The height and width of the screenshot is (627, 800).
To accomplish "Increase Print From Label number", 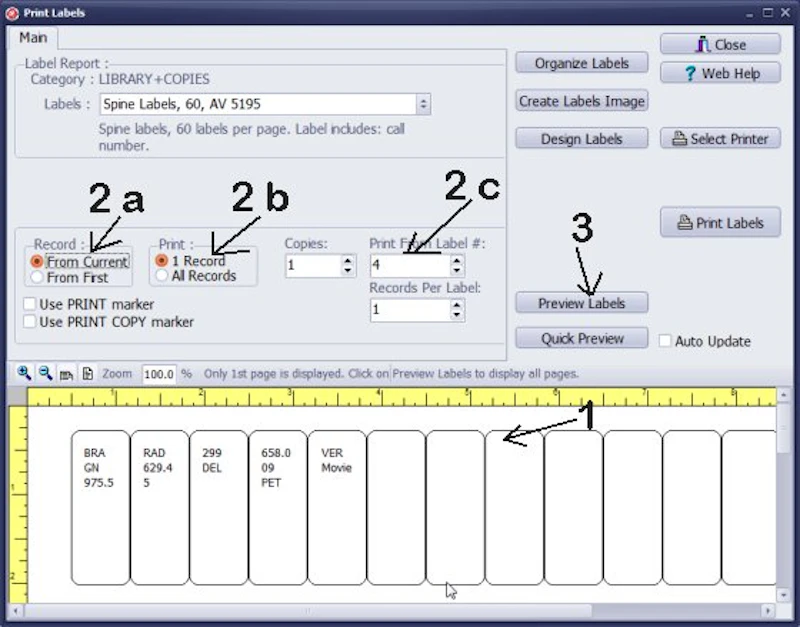I will point(457,260).
